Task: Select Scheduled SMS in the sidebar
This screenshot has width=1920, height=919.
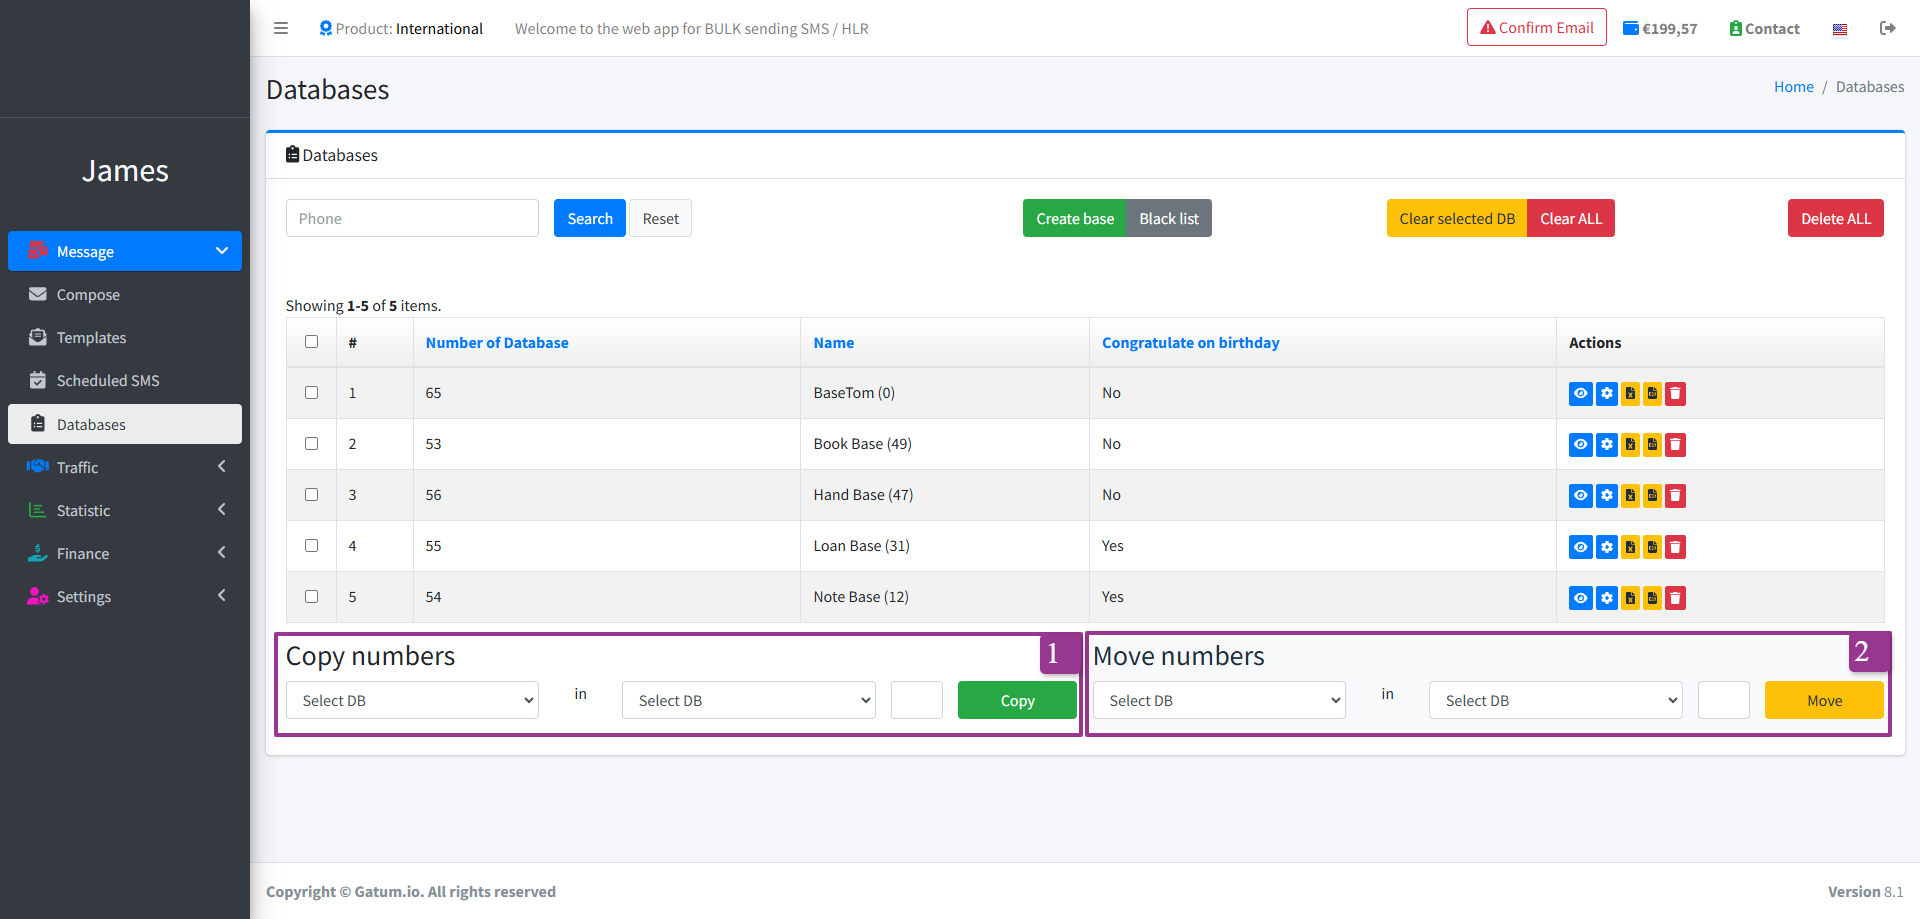Action: tap(106, 380)
